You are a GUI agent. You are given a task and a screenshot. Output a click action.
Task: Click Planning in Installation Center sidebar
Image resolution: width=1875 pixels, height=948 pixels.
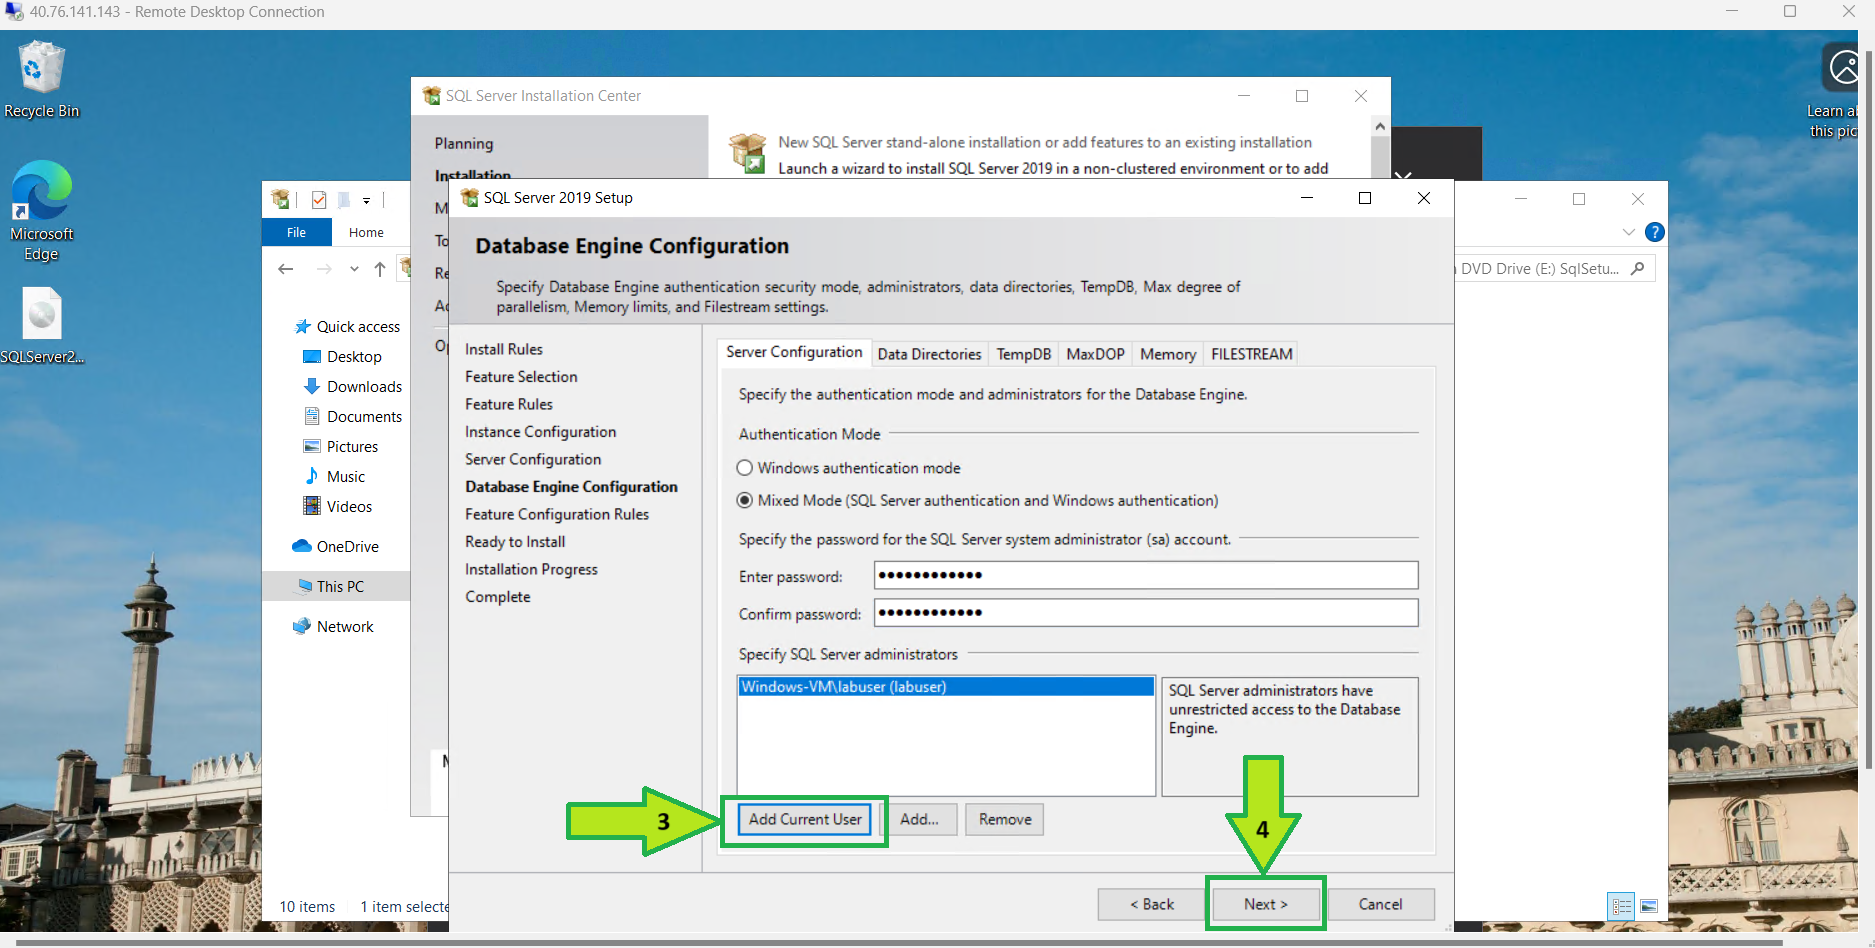point(464,144)
